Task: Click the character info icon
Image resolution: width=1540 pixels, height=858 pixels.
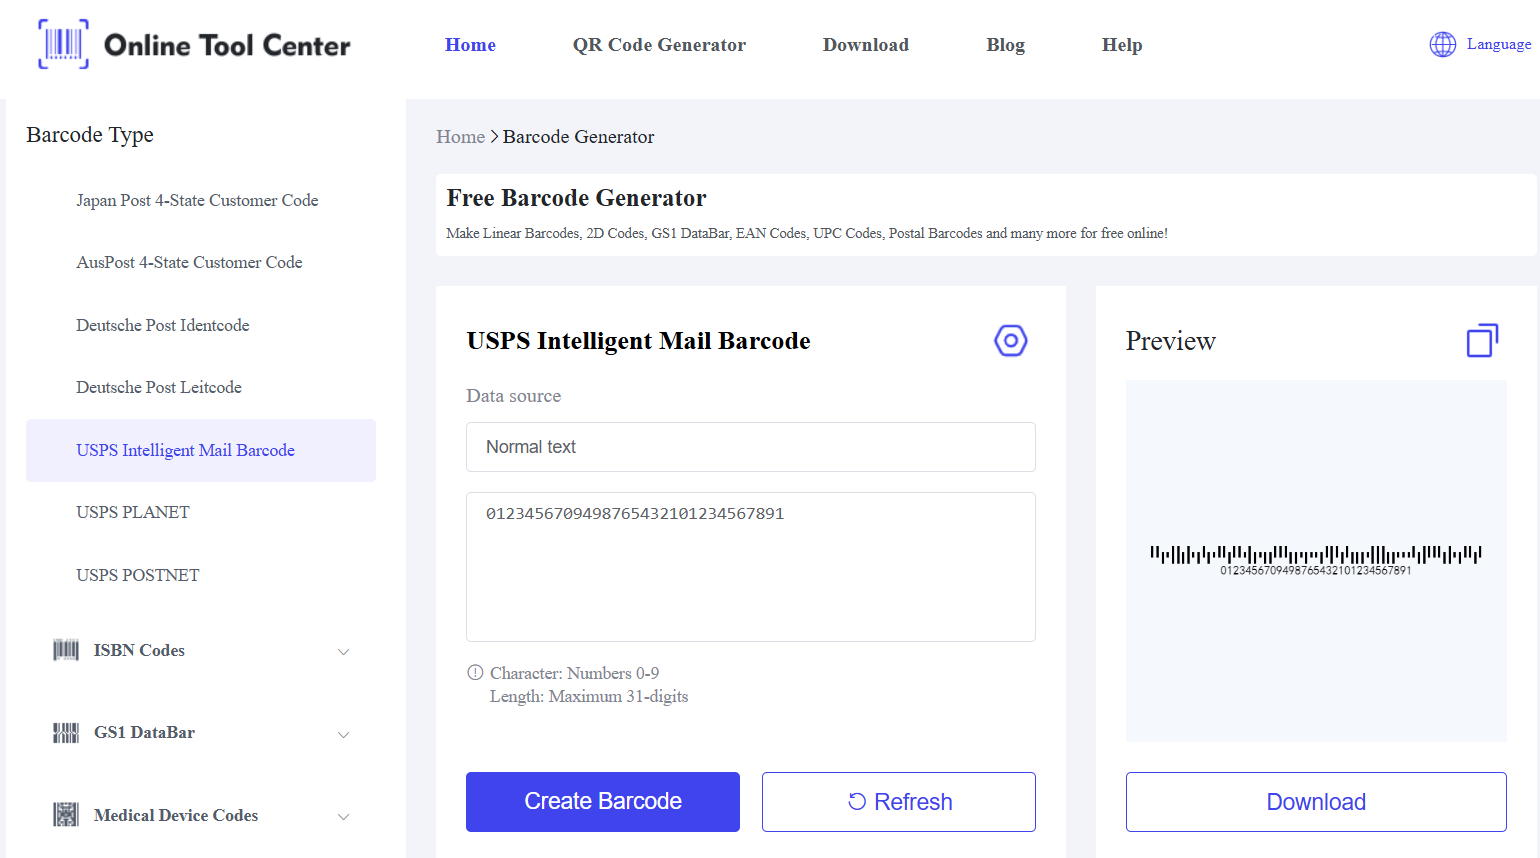Action: coord(475,673)
